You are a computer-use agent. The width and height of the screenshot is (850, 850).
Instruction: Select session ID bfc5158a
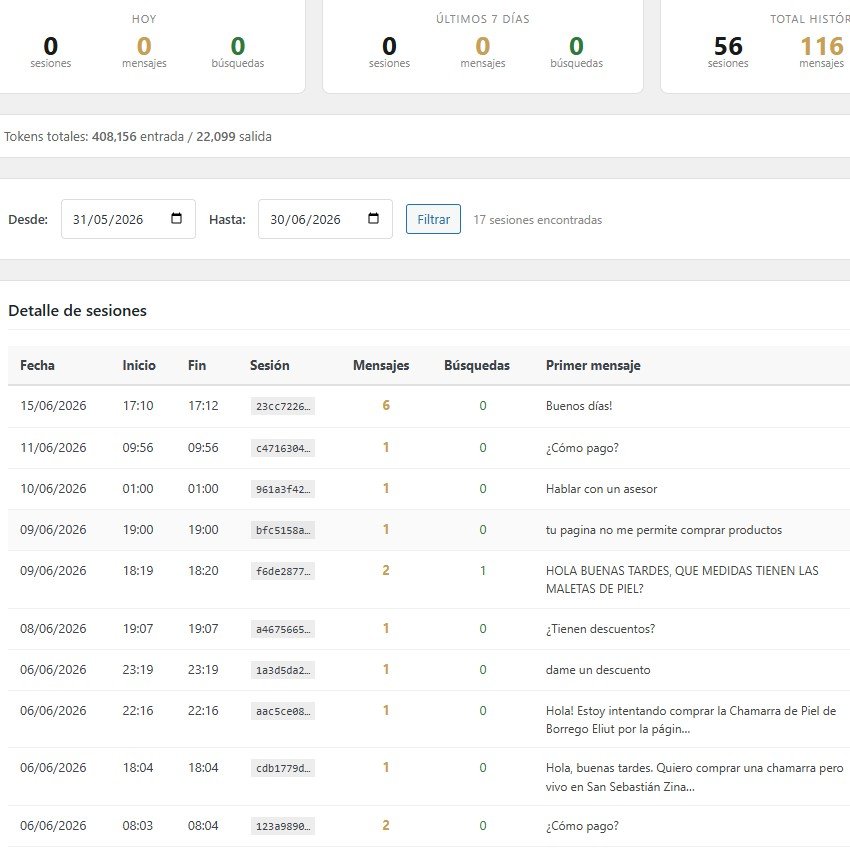tap(283, 530)
